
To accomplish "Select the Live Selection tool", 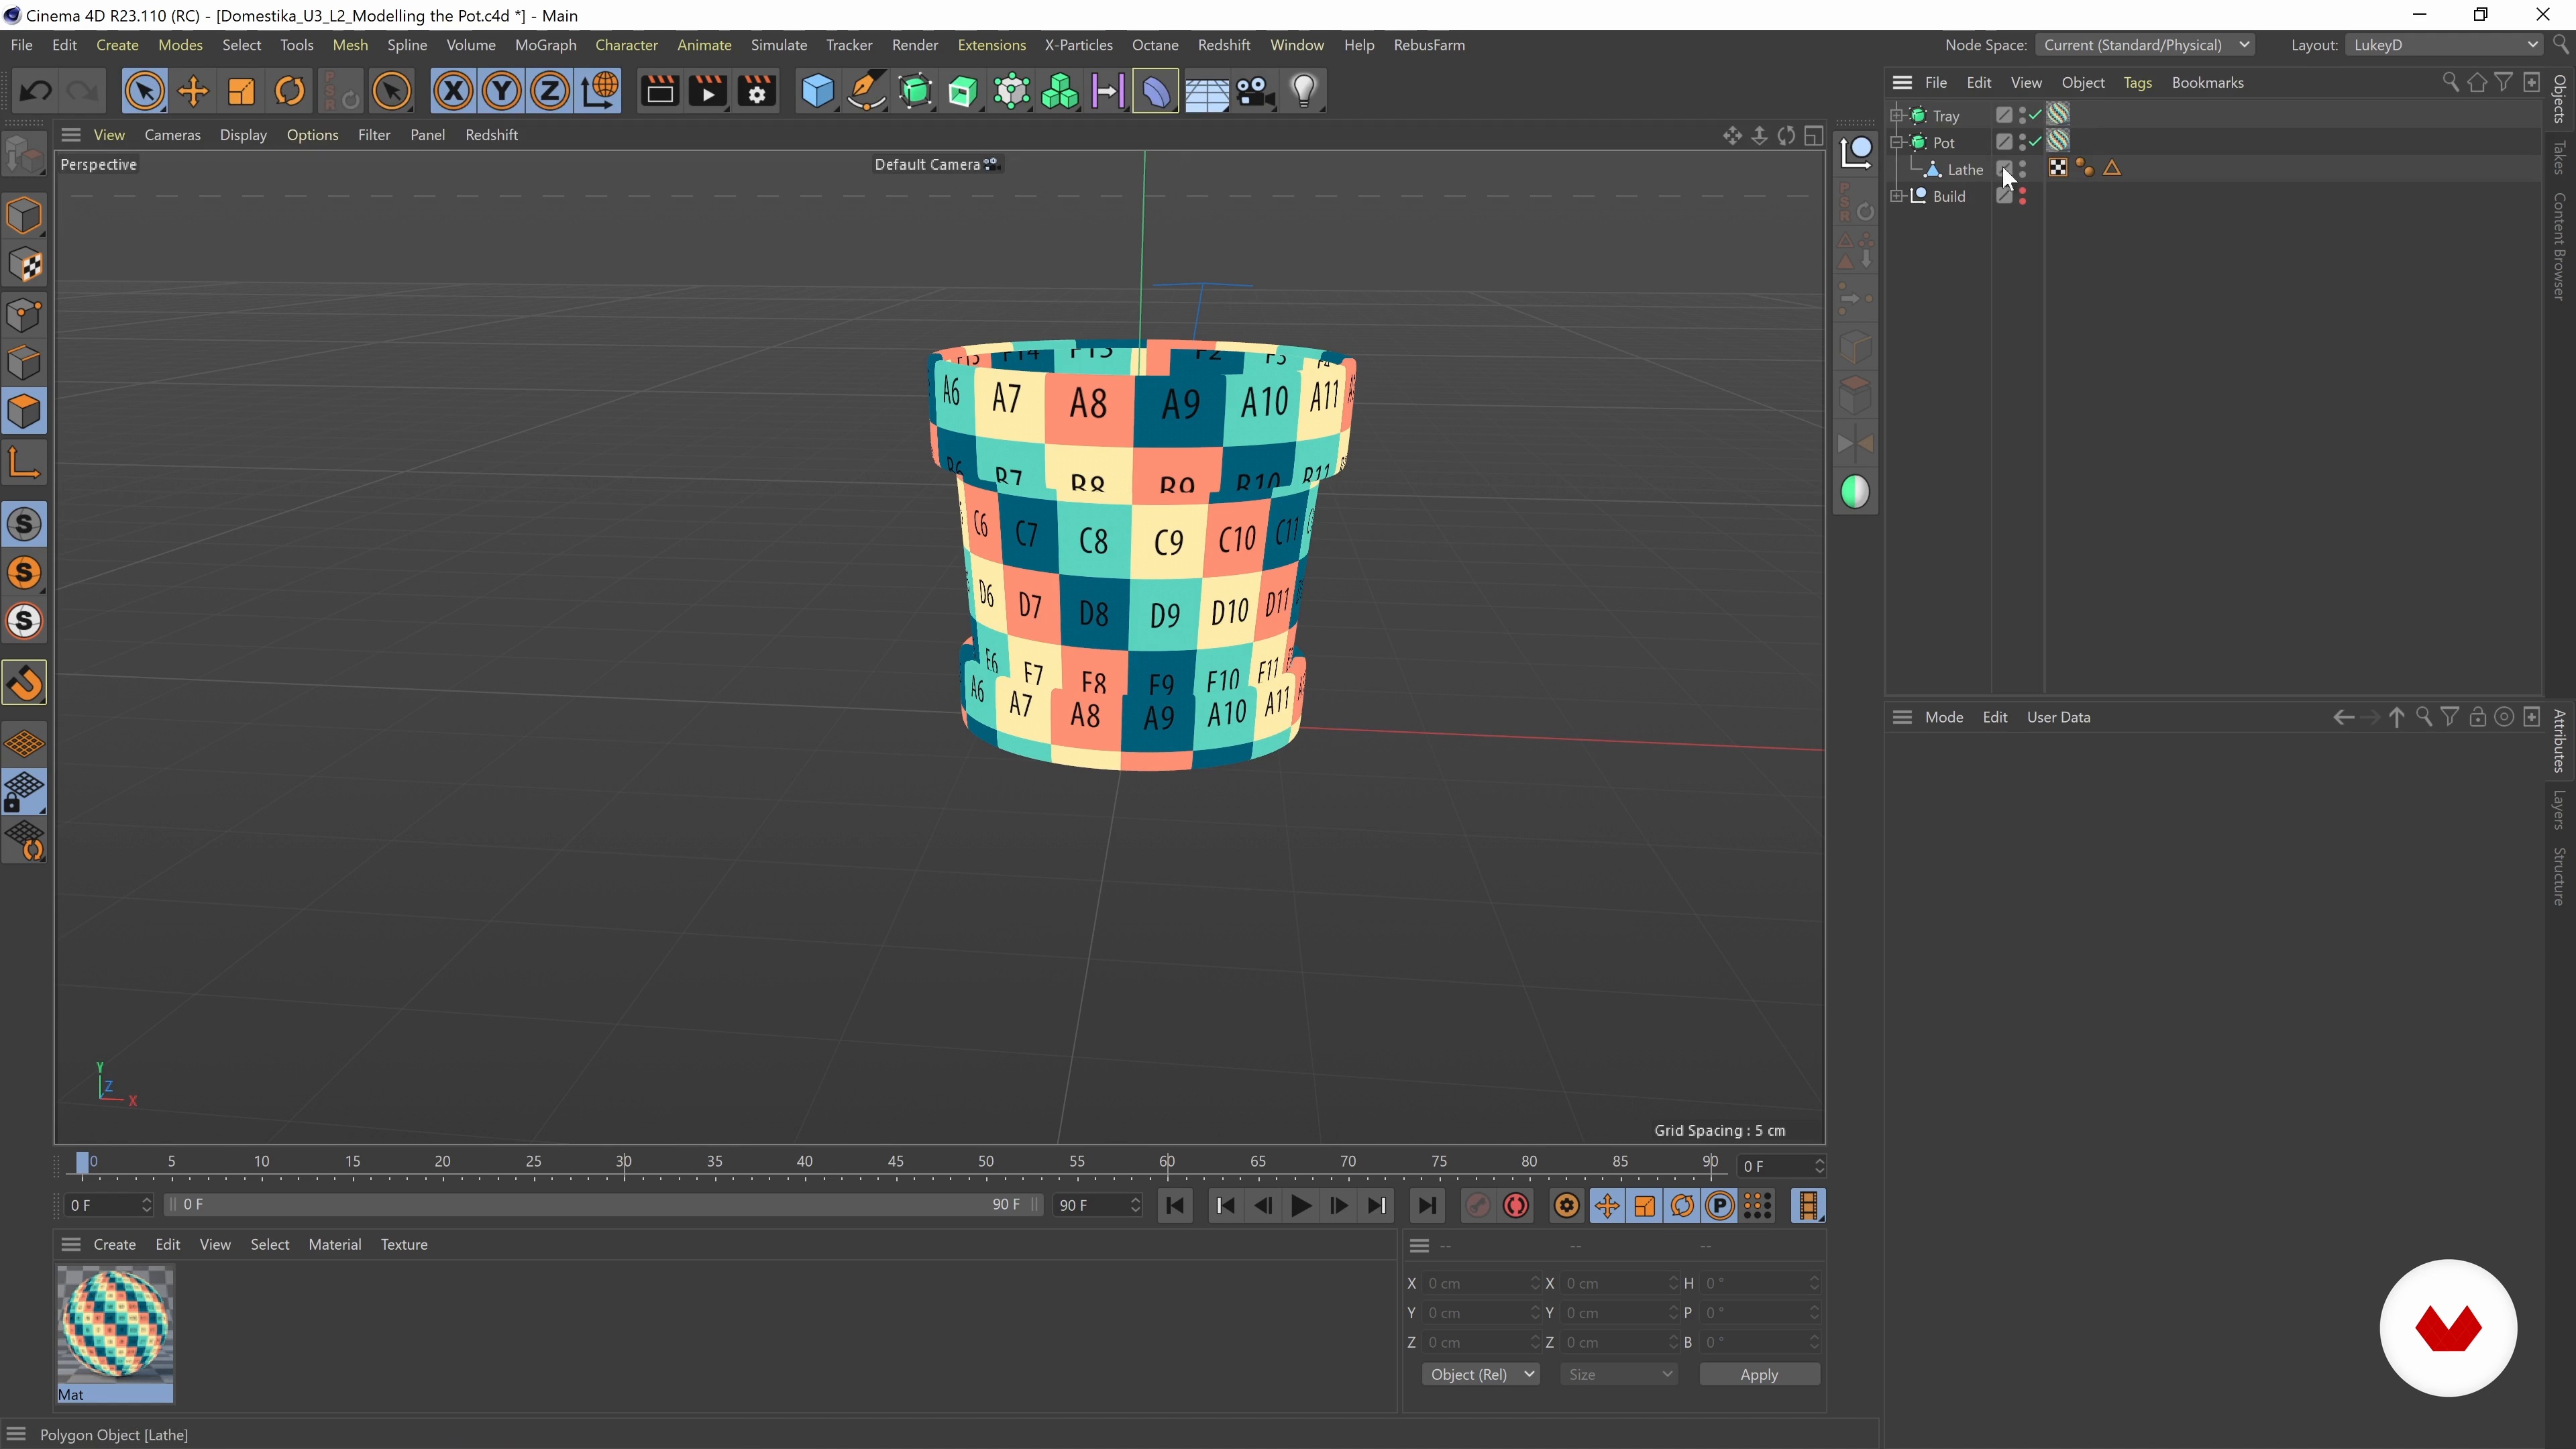I will 144,92.
